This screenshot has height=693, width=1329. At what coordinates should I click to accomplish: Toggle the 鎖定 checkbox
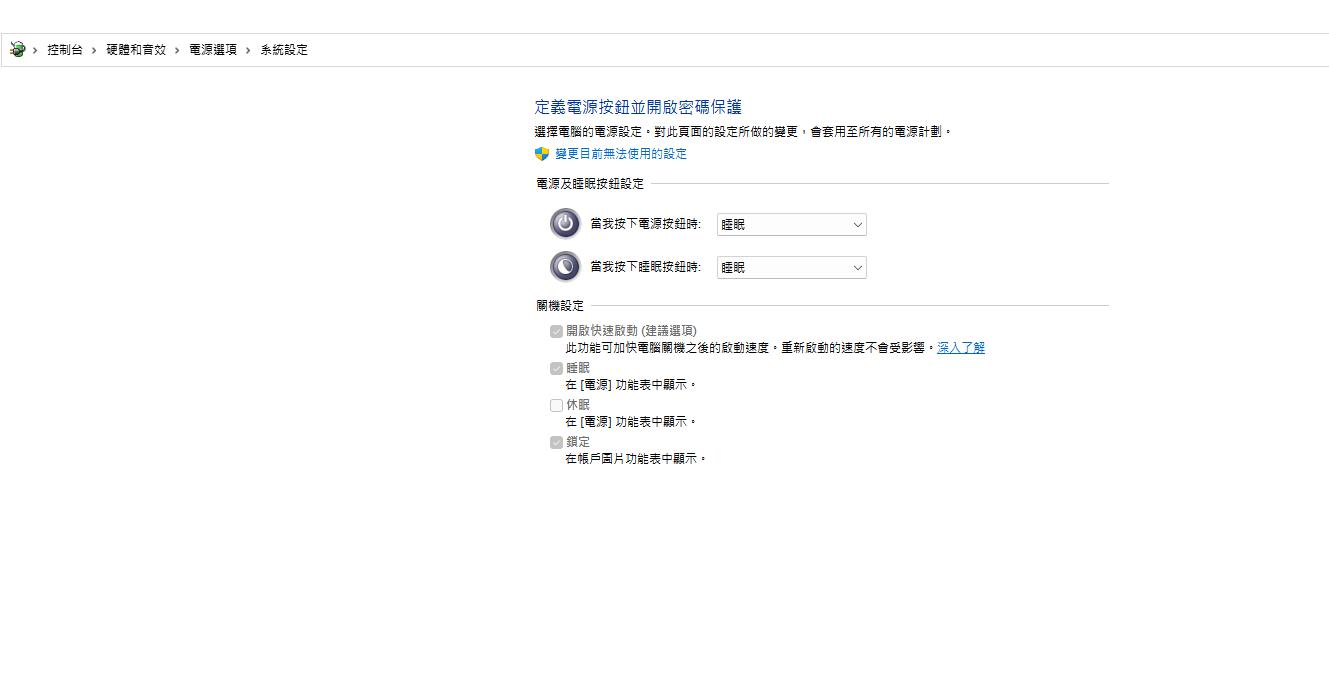click(556, 442)
